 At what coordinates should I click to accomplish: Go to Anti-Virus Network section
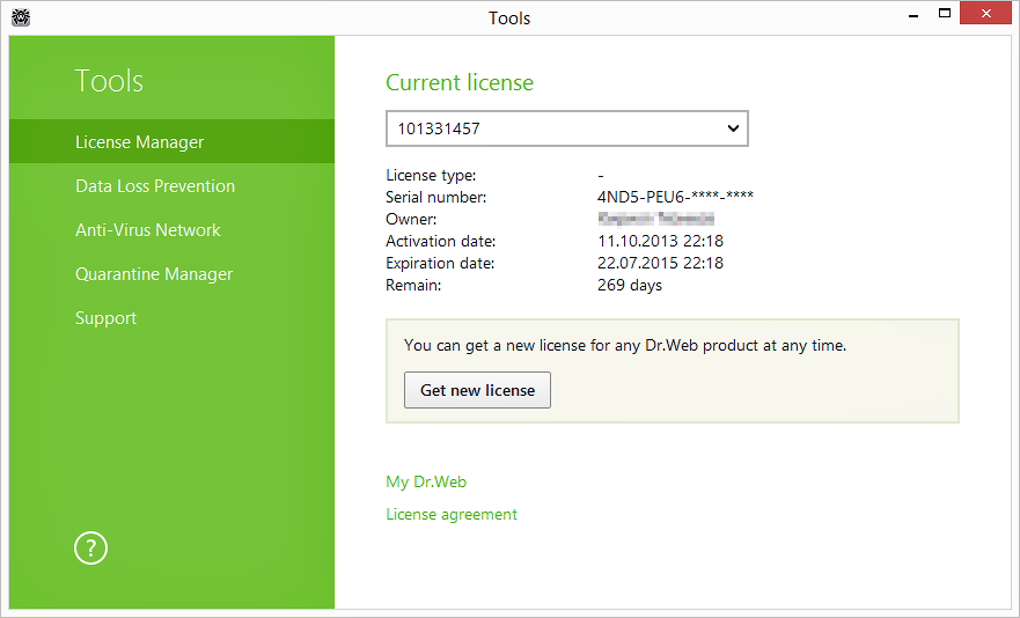[148, 230]
